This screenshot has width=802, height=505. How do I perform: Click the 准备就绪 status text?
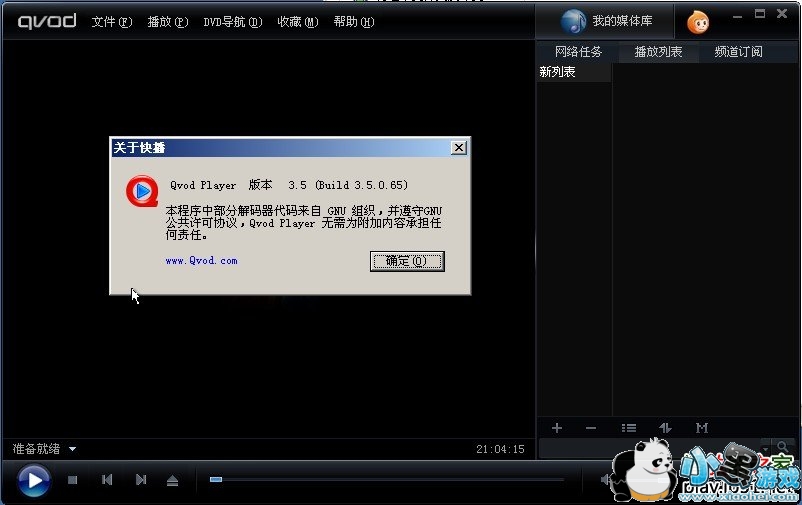pyautogui.click(x=36, y=449)
